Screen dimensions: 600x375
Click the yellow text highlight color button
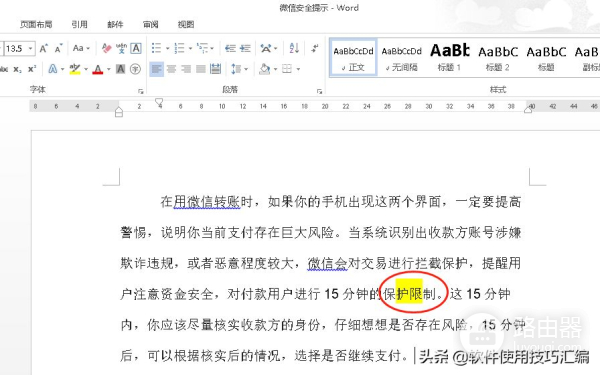click(75, 69)
